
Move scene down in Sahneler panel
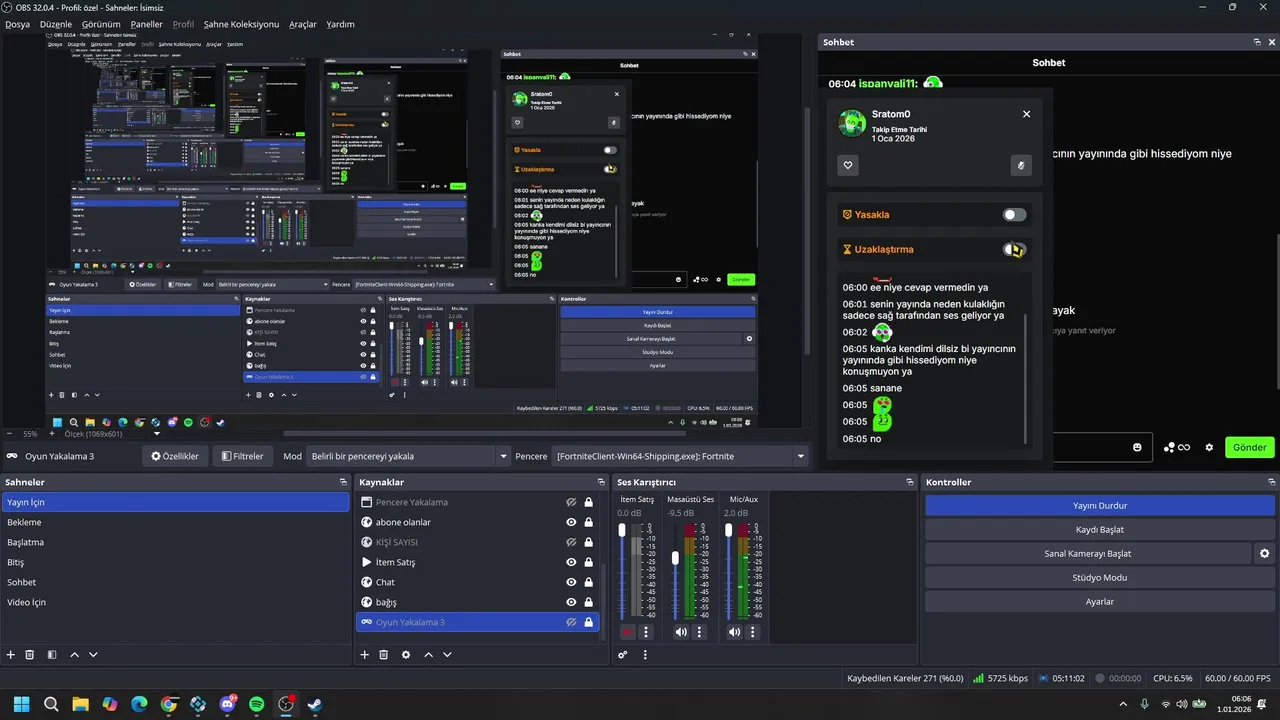point(93,655)
